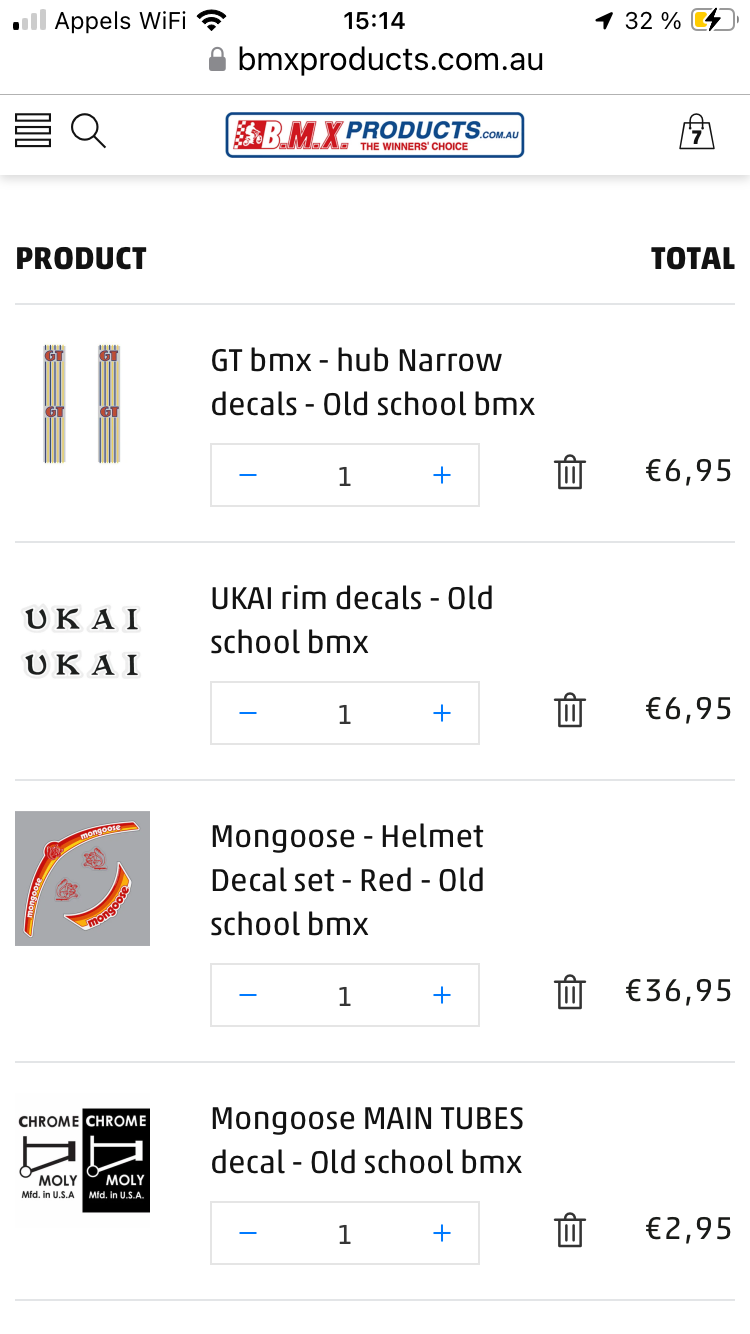Open the hamburger menu icon
The height and width of the screenshot is (1334, 750).
tap(33, 131)
